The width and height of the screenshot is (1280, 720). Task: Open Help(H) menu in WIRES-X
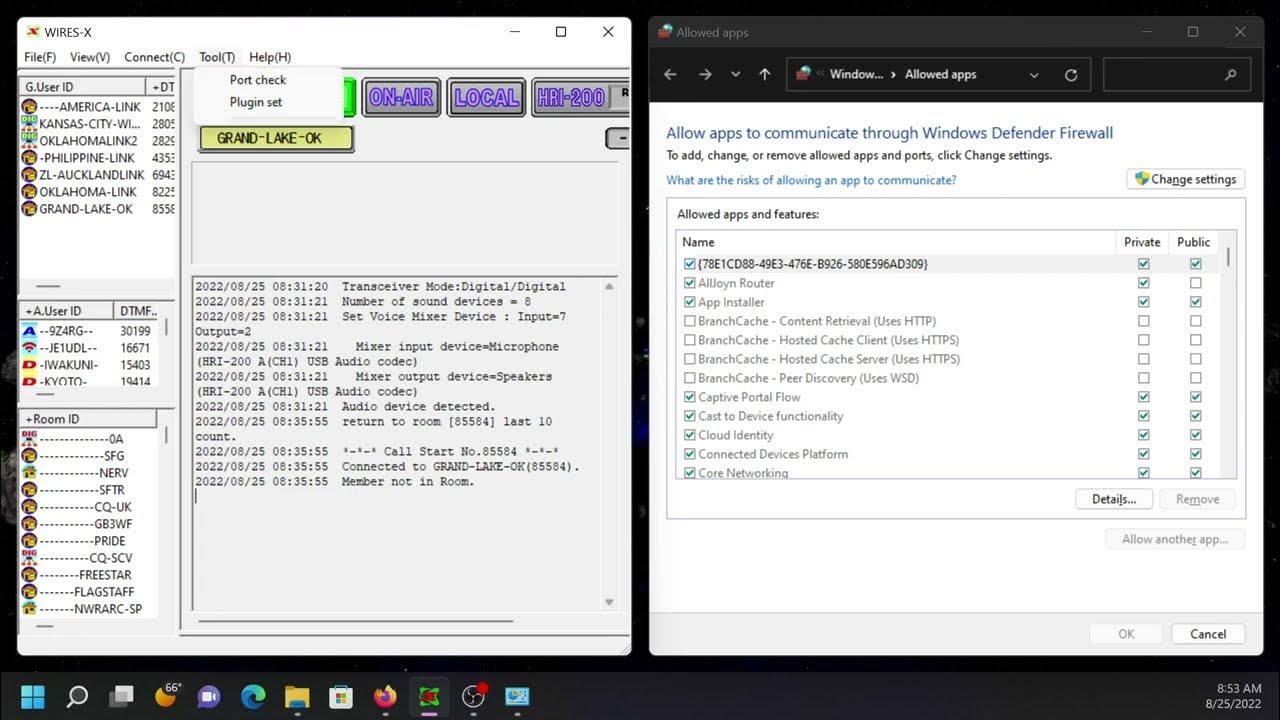[270, 57]
